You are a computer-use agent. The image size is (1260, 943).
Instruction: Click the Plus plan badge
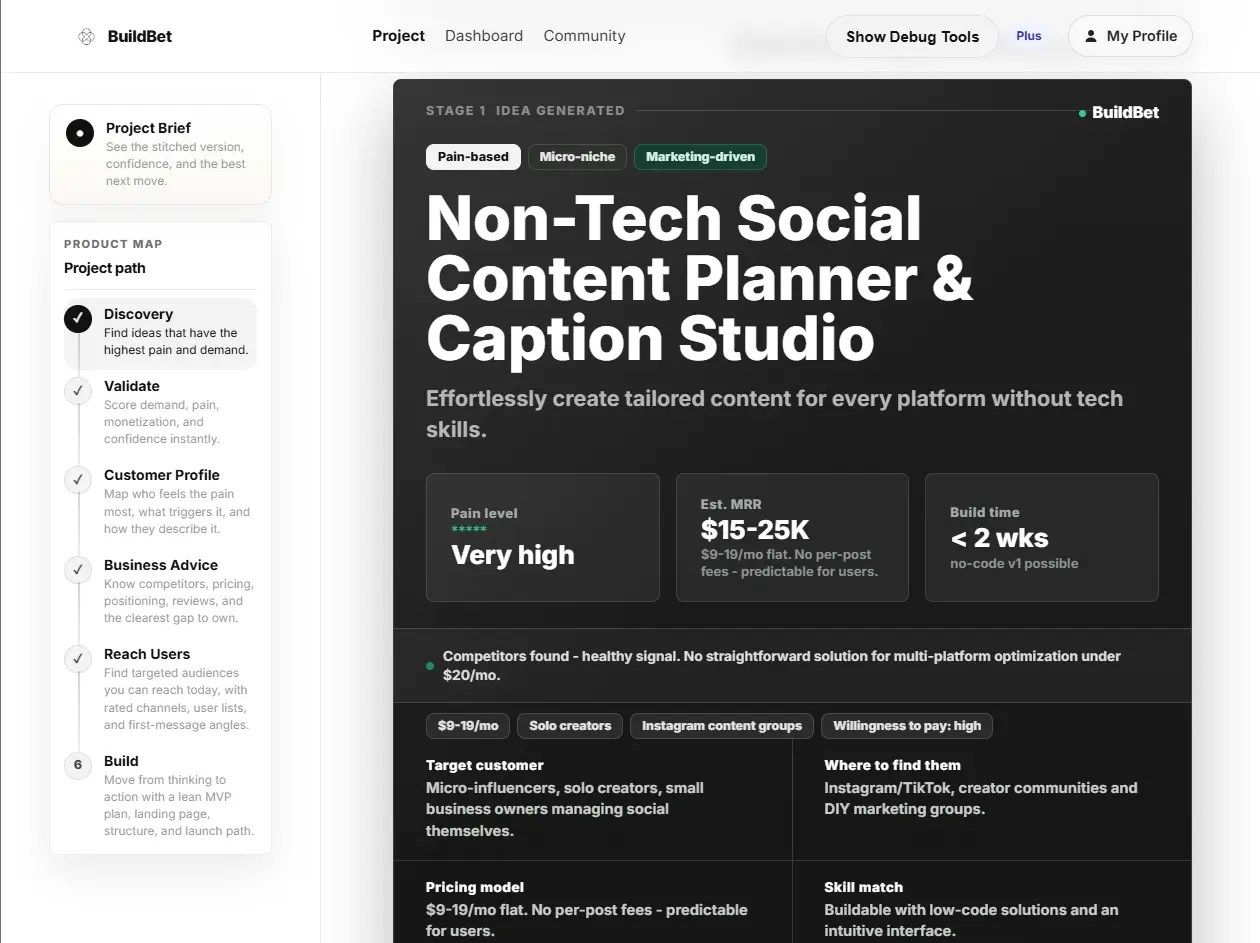tap(1029, 36)
